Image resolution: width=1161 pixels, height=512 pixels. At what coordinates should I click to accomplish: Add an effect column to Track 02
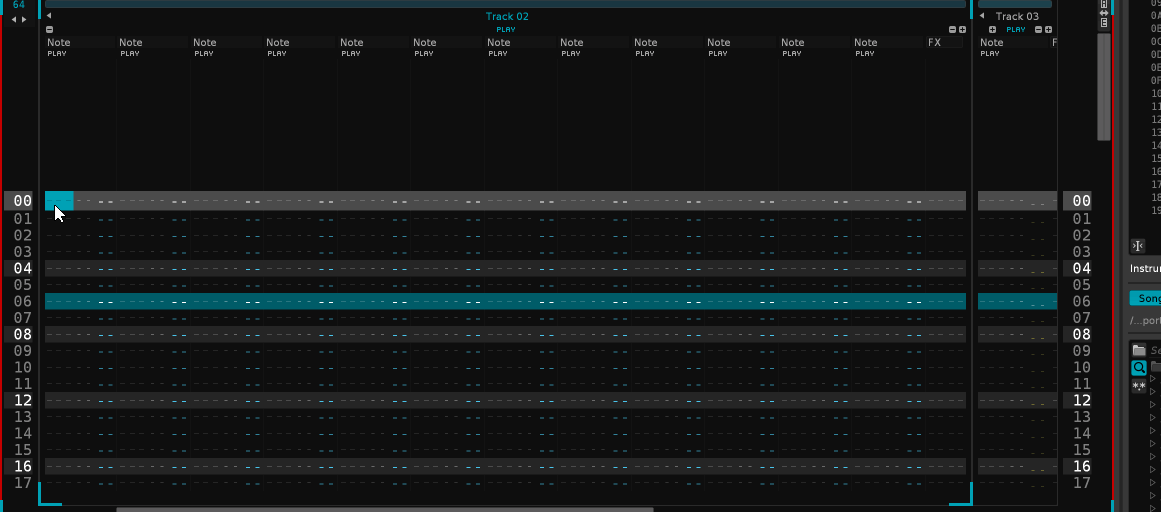coord(963,30)
